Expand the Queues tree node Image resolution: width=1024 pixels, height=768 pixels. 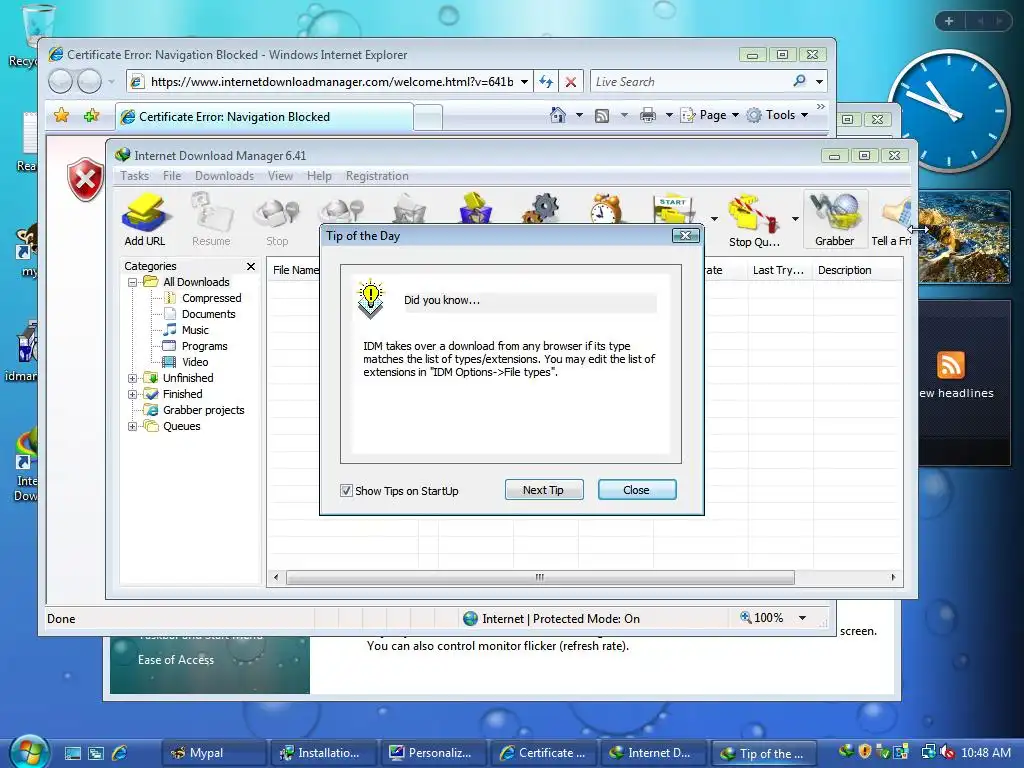pyautogui.click(x=133, y=426)
